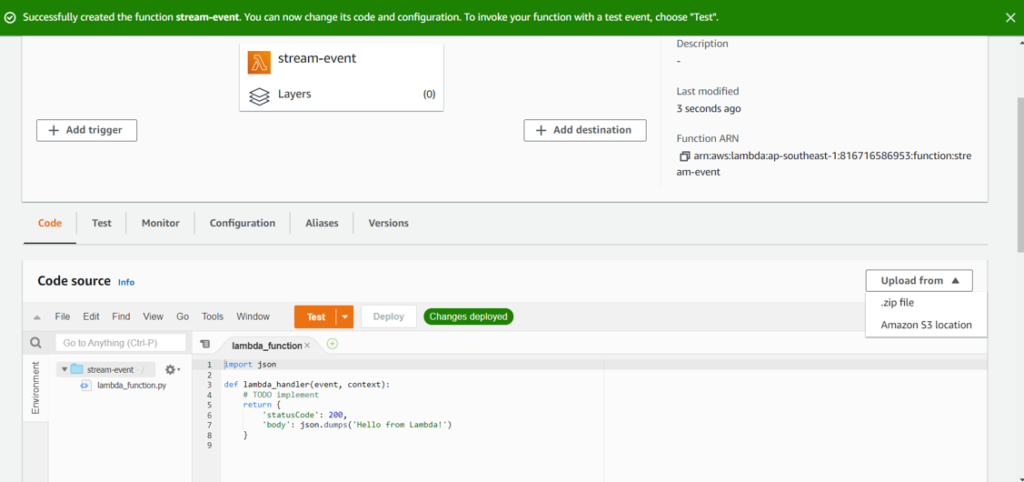Switch to the Test tab

tap(101, 223)
